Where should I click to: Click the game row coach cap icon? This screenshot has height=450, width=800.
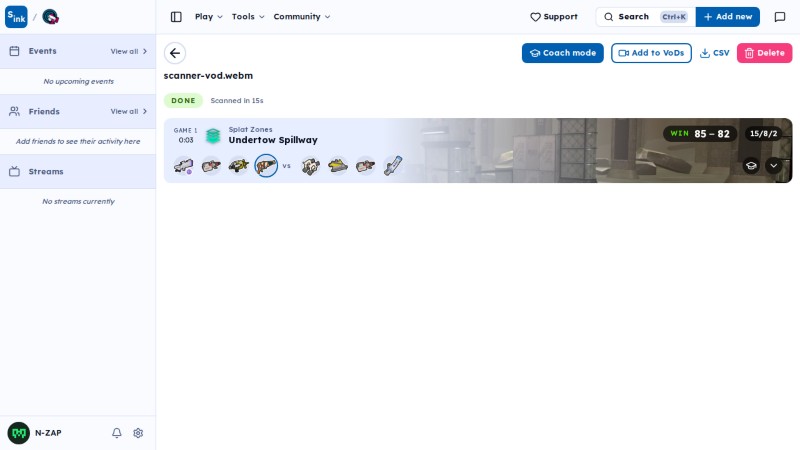[x=751, y=166]
